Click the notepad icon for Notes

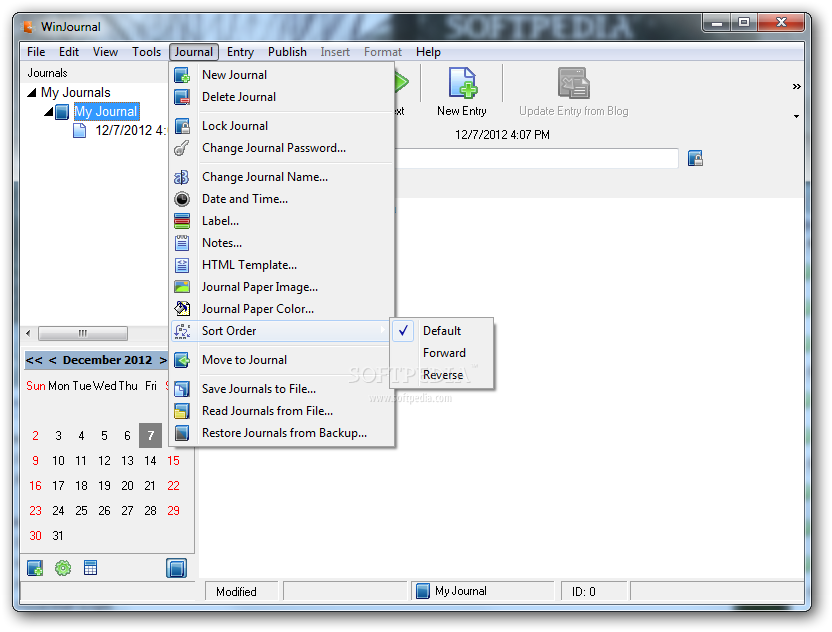(182, 243)
